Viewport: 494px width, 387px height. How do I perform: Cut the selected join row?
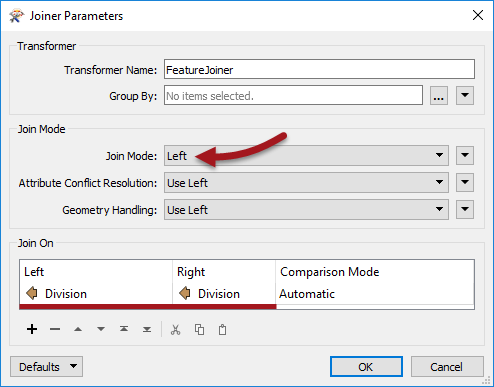[175, 330]
